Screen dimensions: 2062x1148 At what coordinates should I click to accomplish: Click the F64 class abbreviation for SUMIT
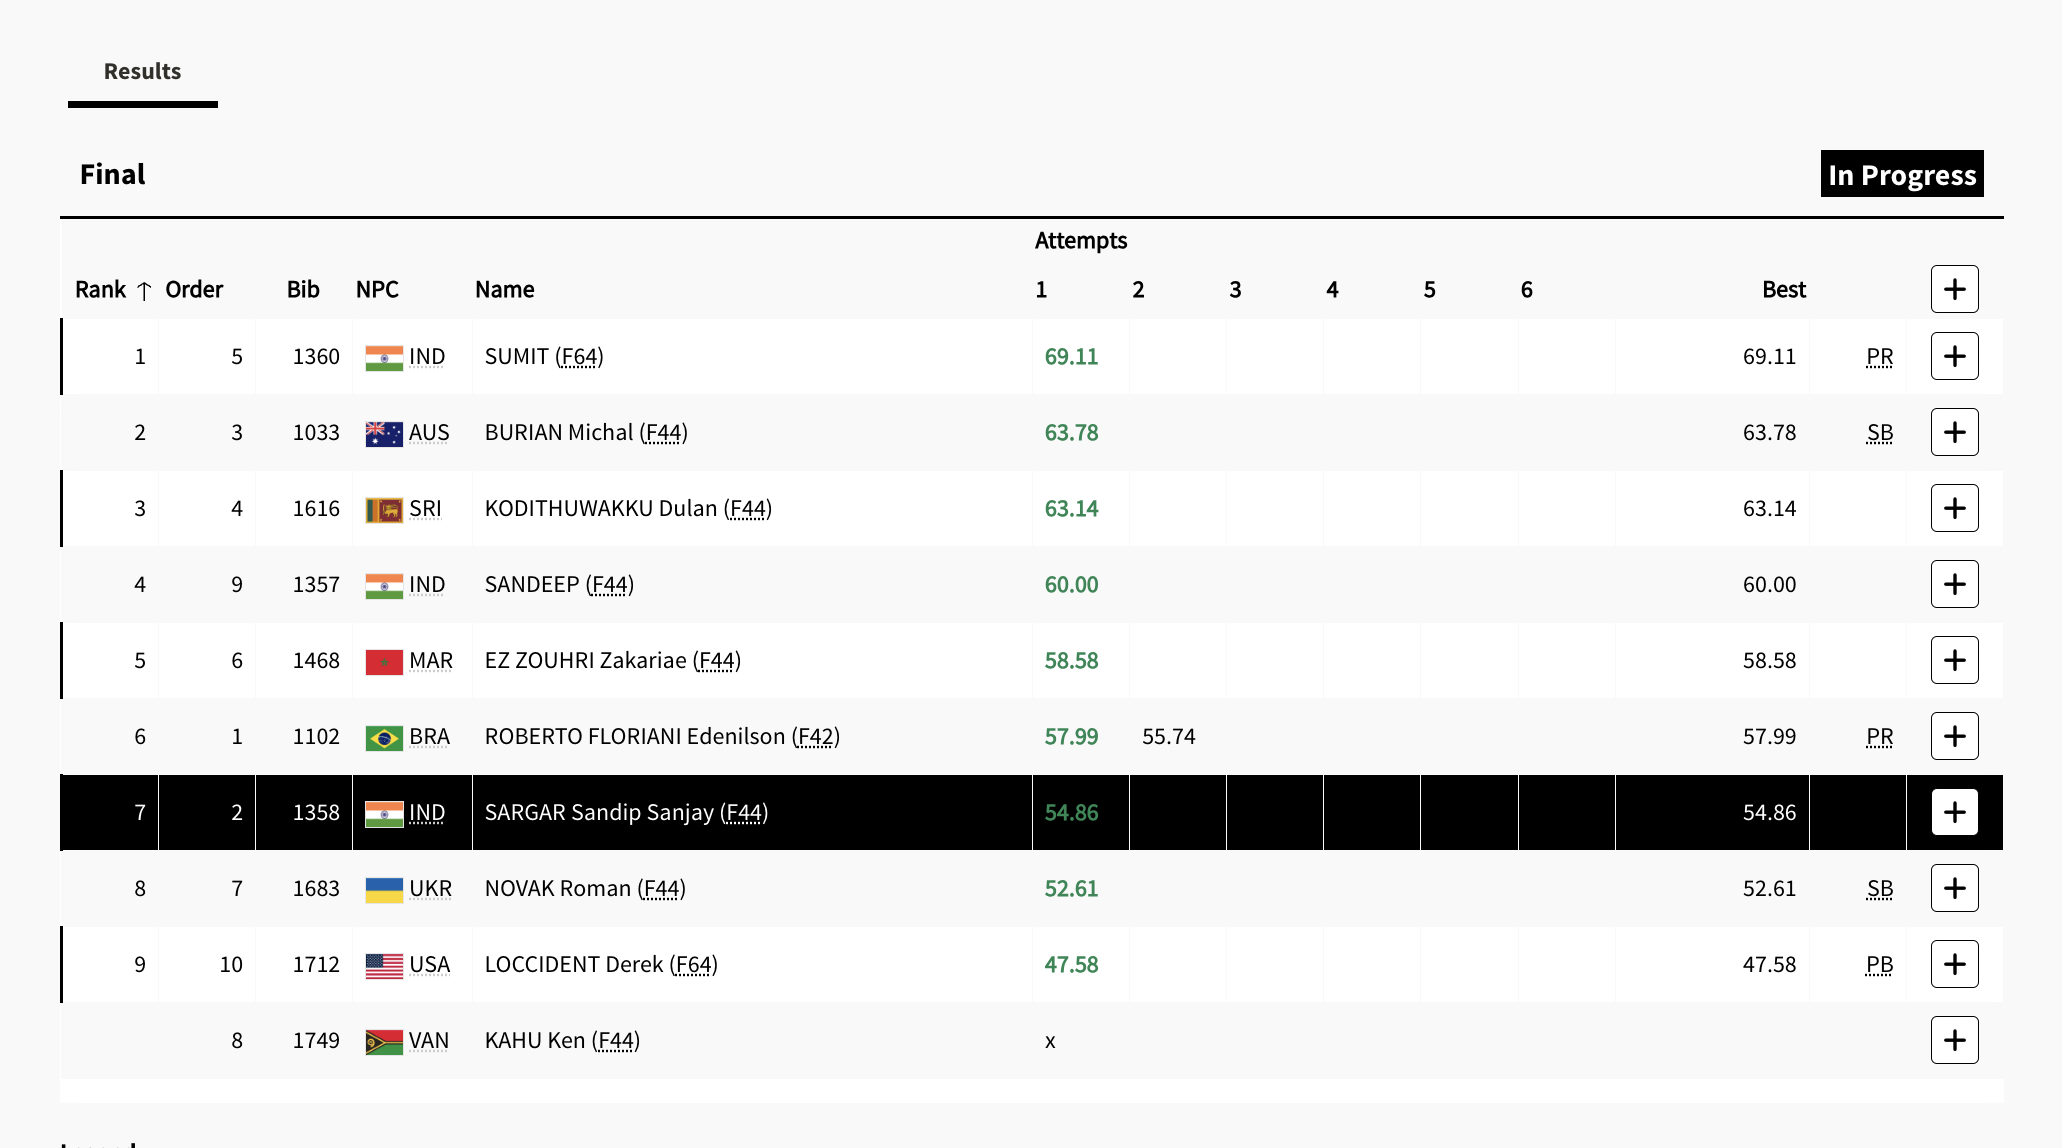580,357
